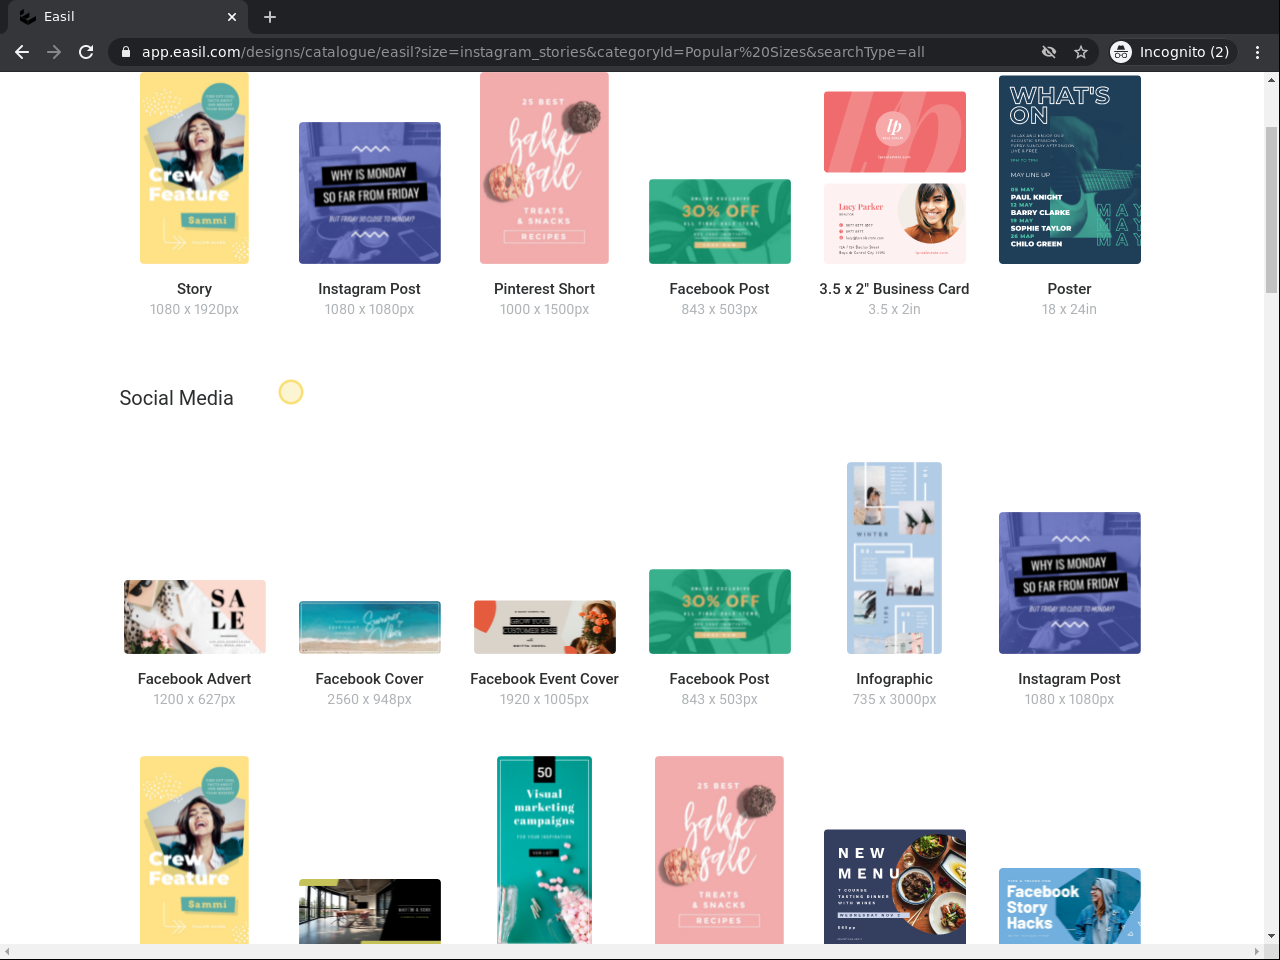Select the dark office interior thumbnail

370,912
